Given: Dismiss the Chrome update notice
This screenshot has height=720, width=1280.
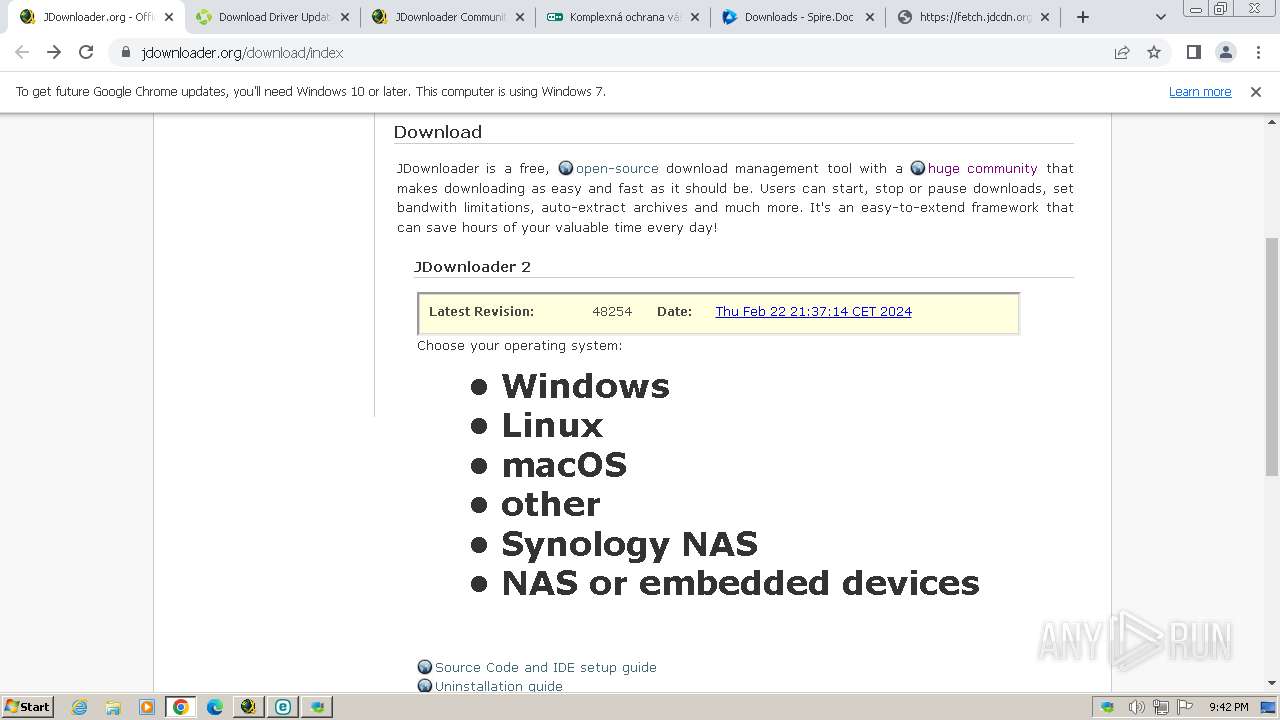Looking at the screenshot, I should (x=1256, y=91).
